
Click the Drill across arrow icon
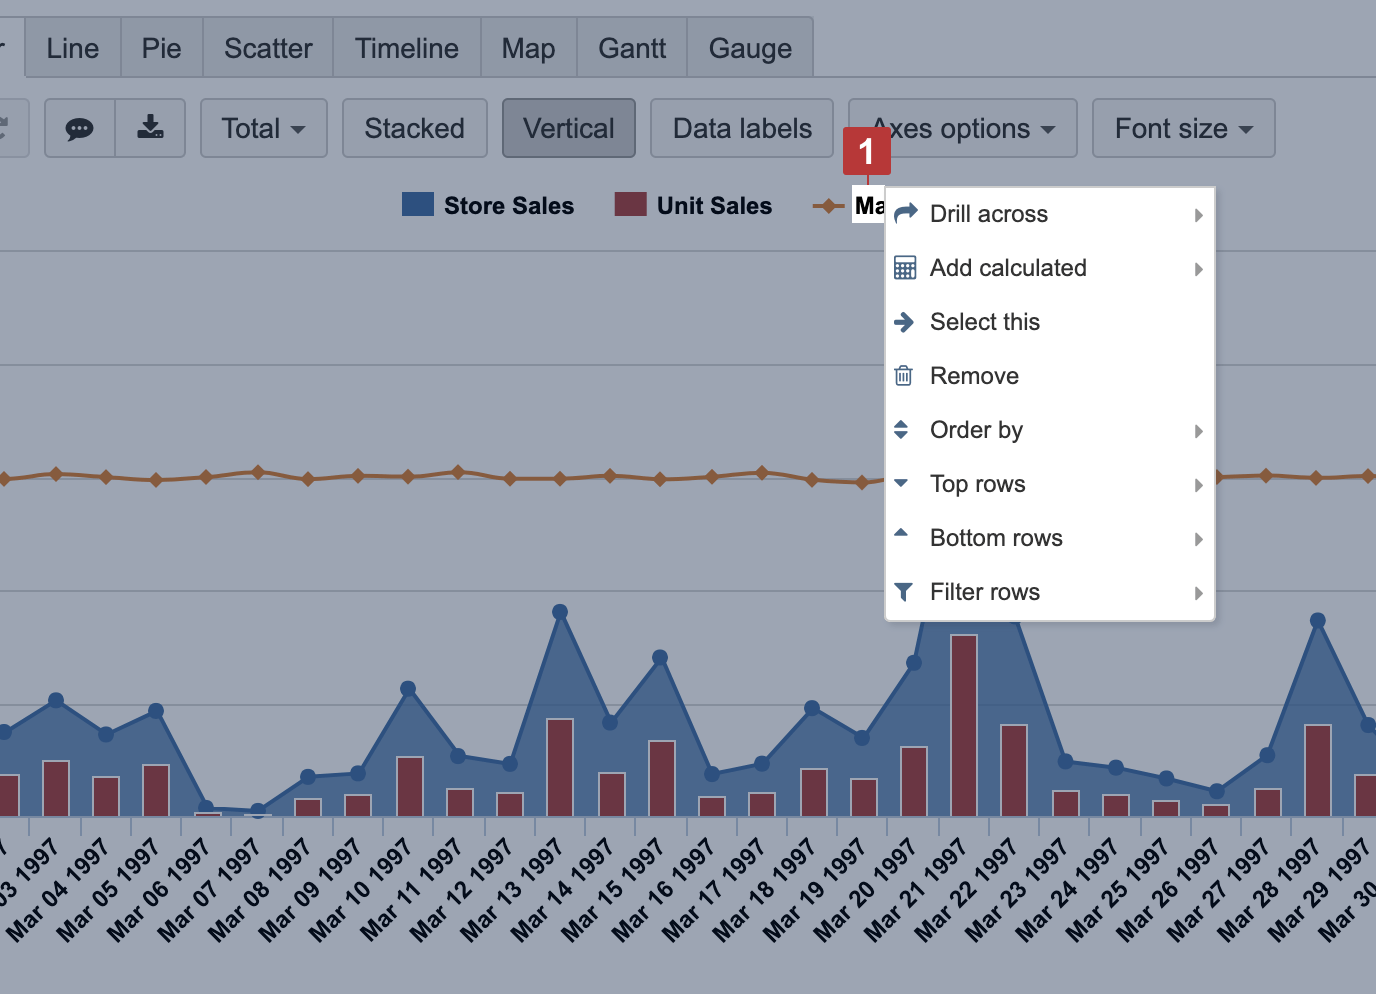905,213
